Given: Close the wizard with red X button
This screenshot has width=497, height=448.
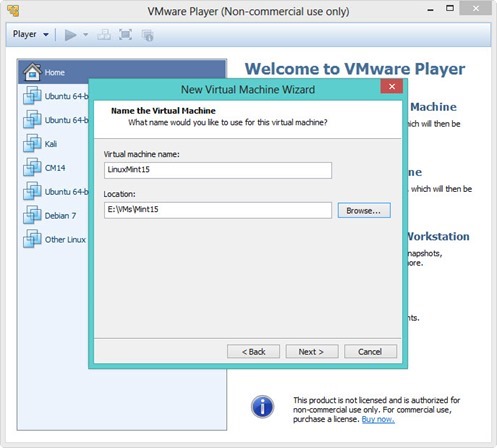Looking at the screenshot, I should (x=392, y=87).
